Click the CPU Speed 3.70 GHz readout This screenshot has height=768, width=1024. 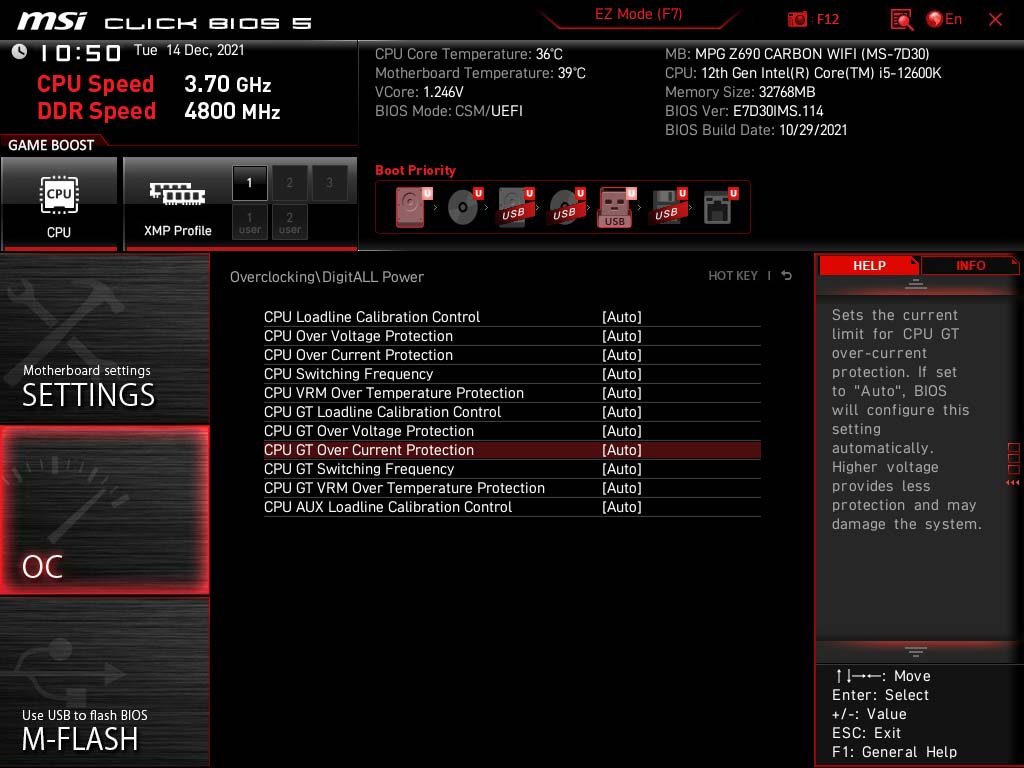coord(154,84)
